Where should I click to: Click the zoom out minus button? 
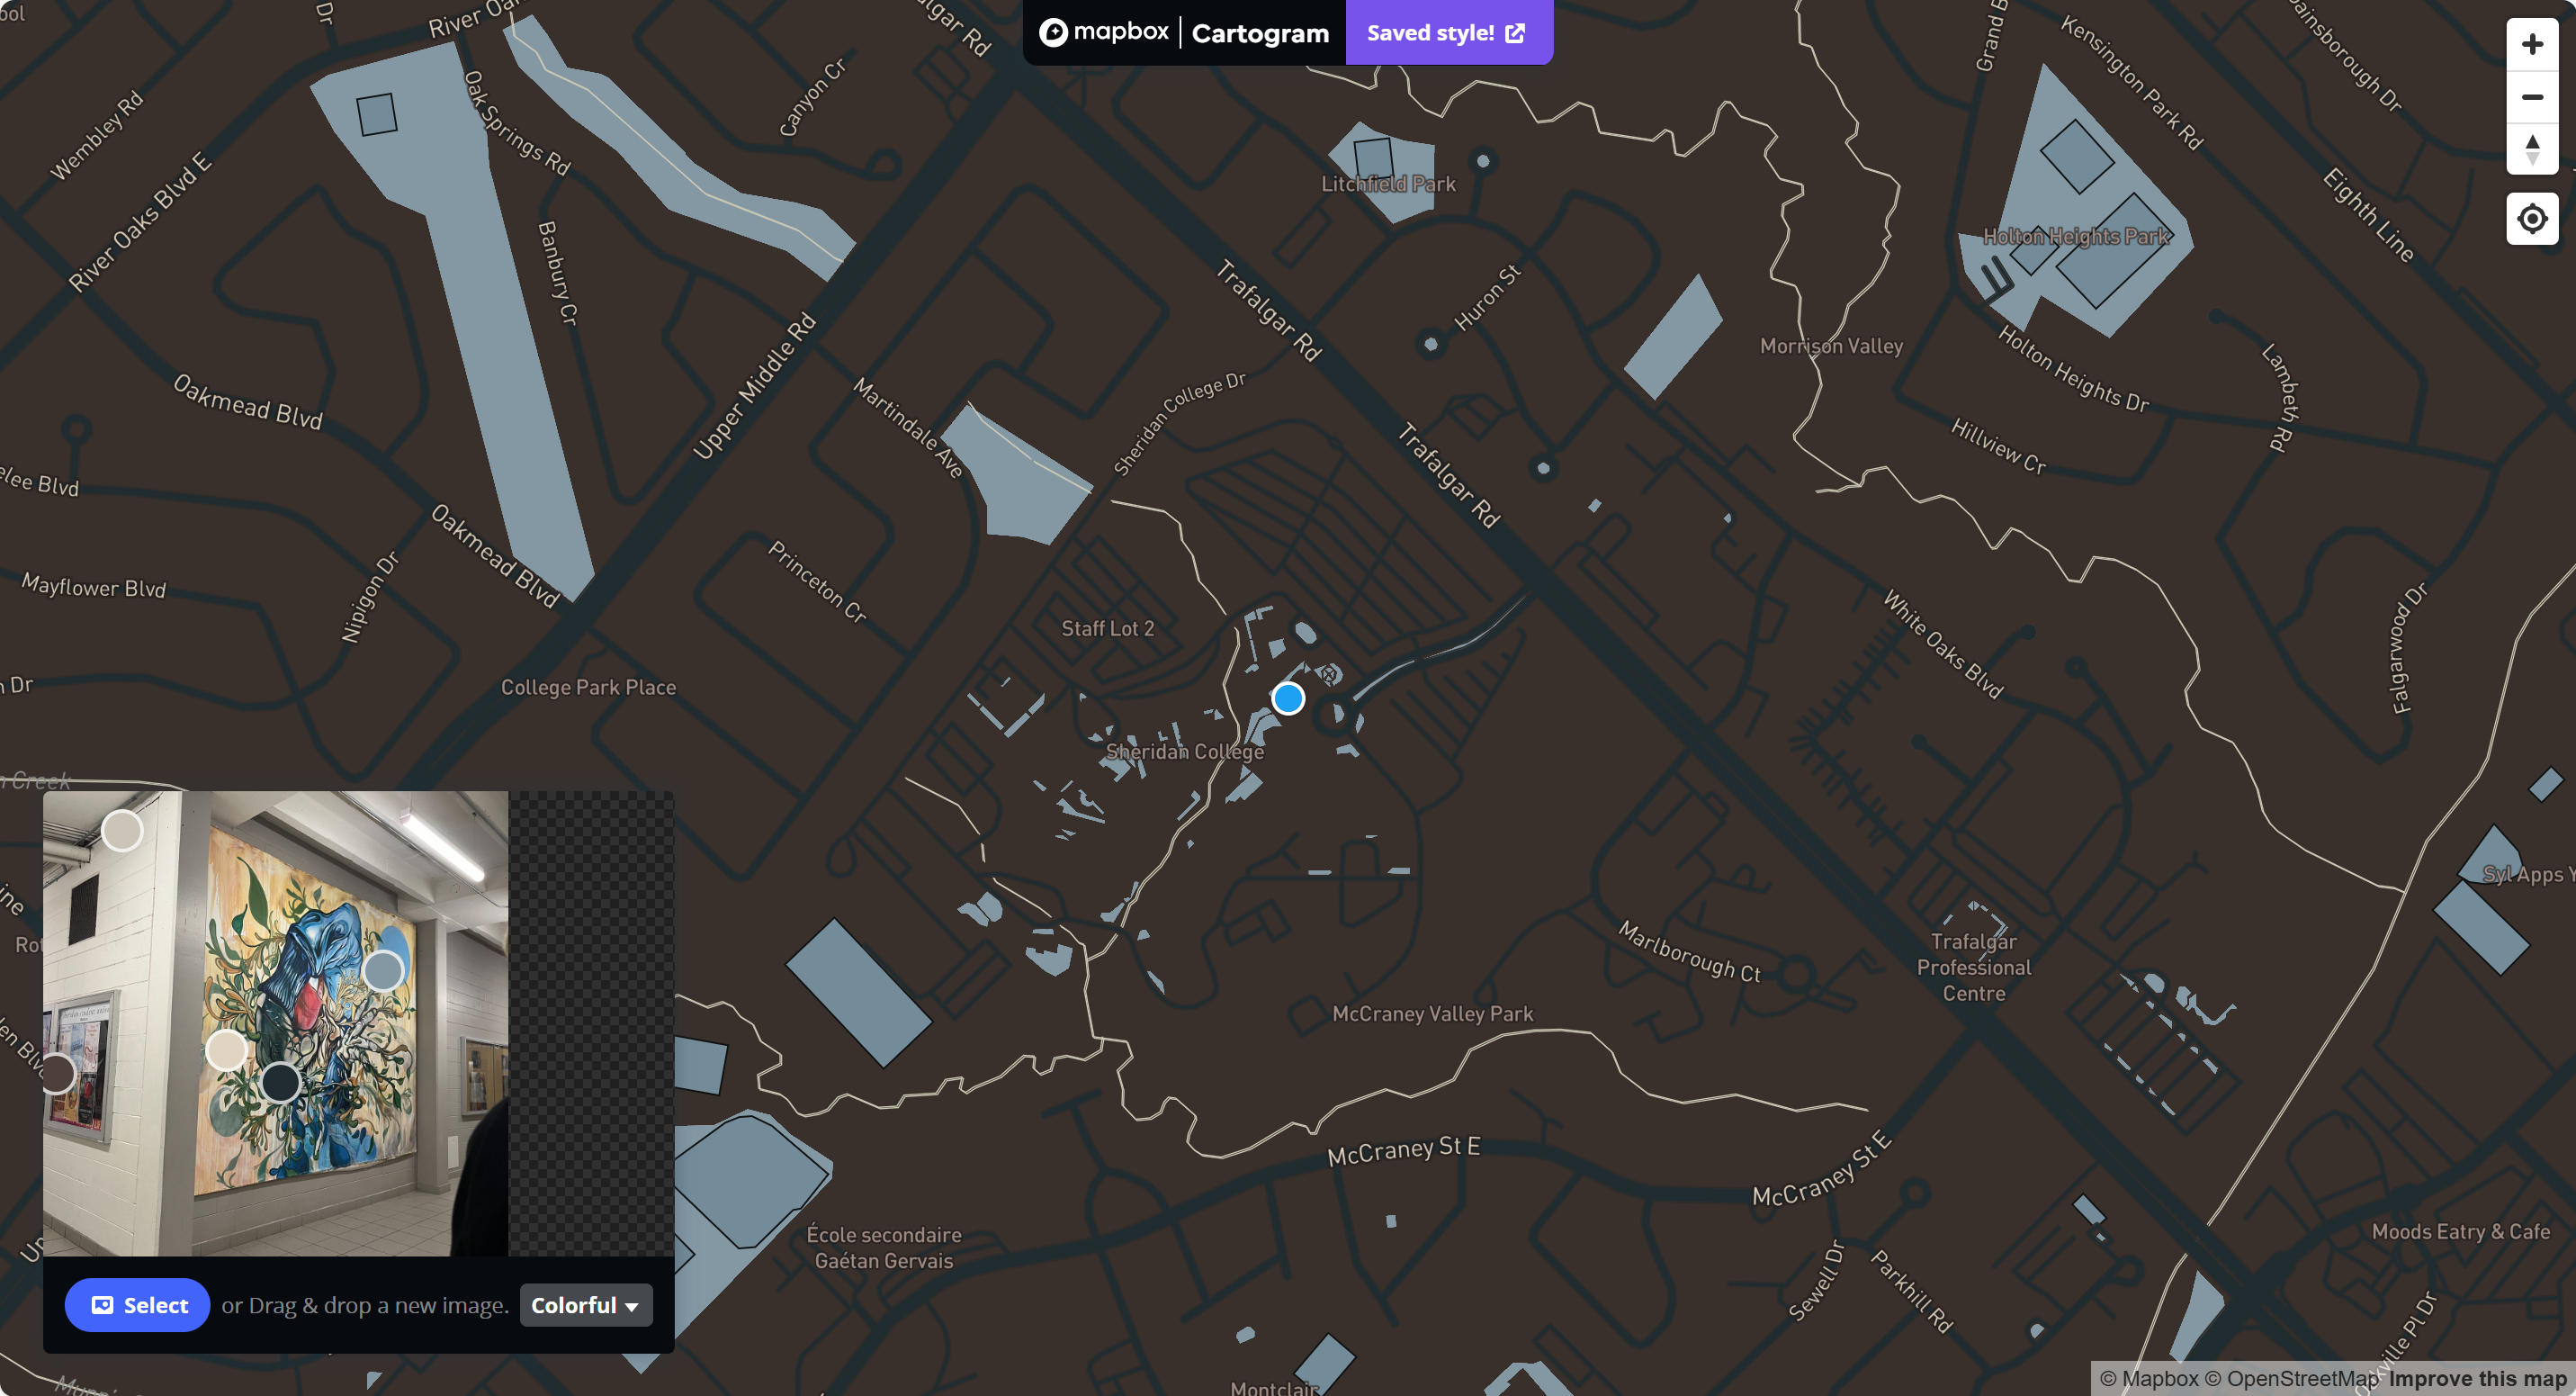(2531, 97)
